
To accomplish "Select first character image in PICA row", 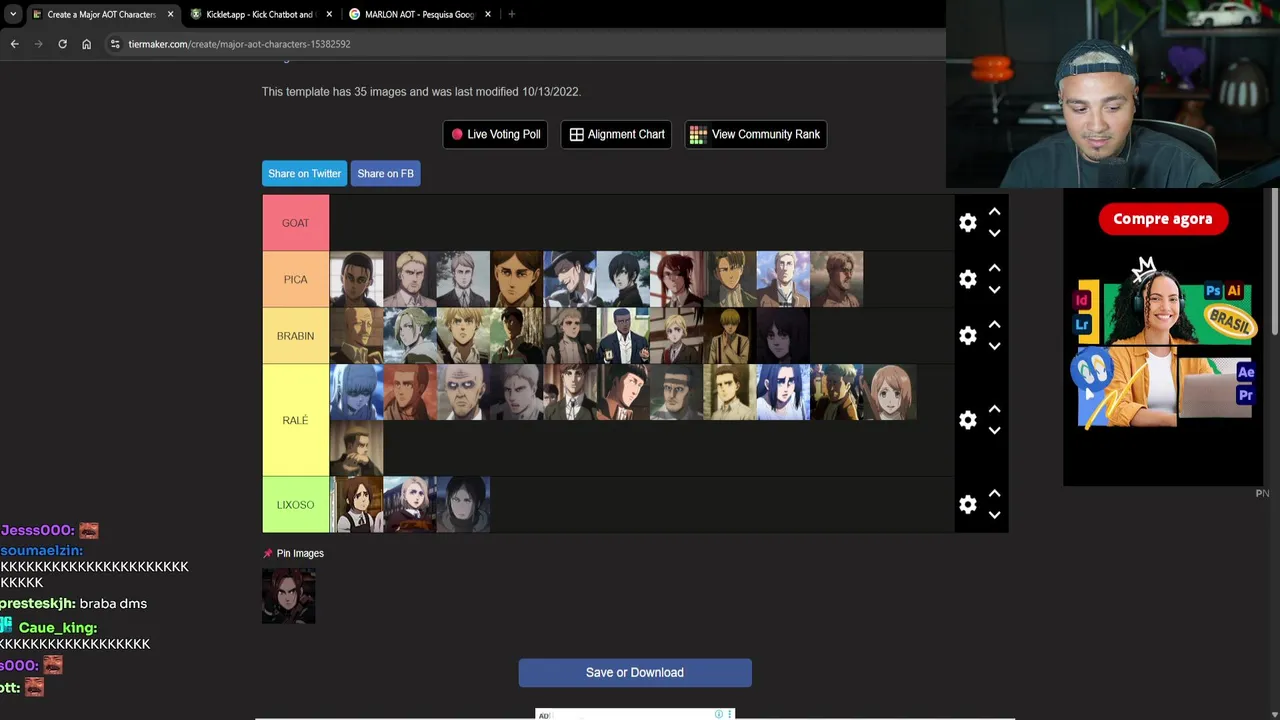I will [356, 279].
